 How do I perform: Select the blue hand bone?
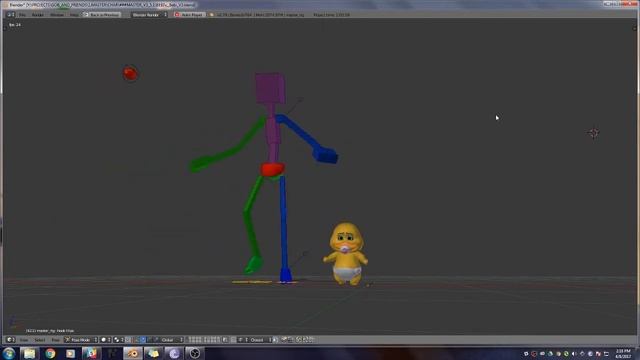click(x=325, y=156)
